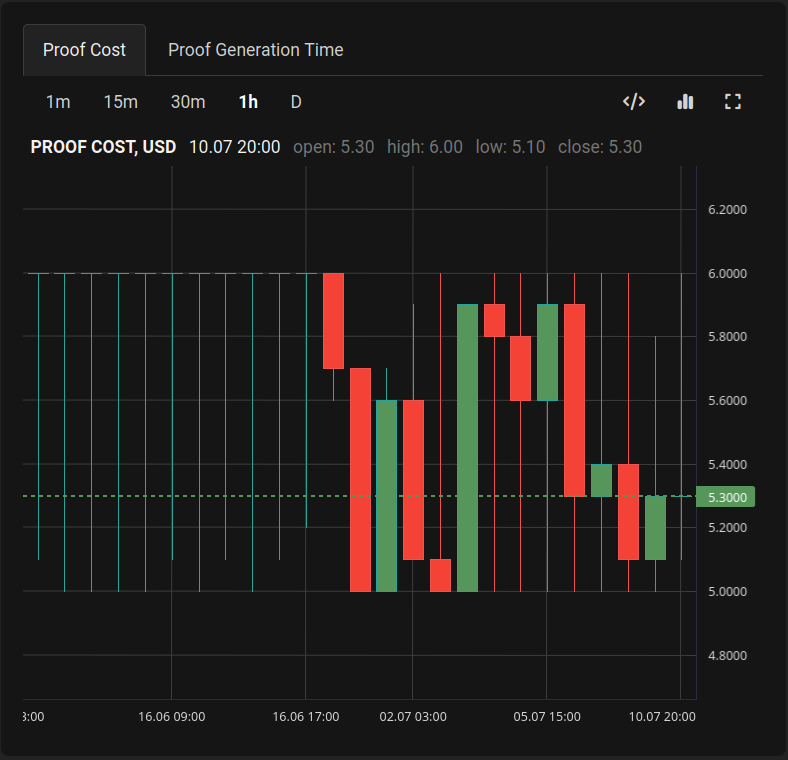This screenshot has height=760, width=788.
Task: Switch to daily D interval
Action: coord(296,102)
